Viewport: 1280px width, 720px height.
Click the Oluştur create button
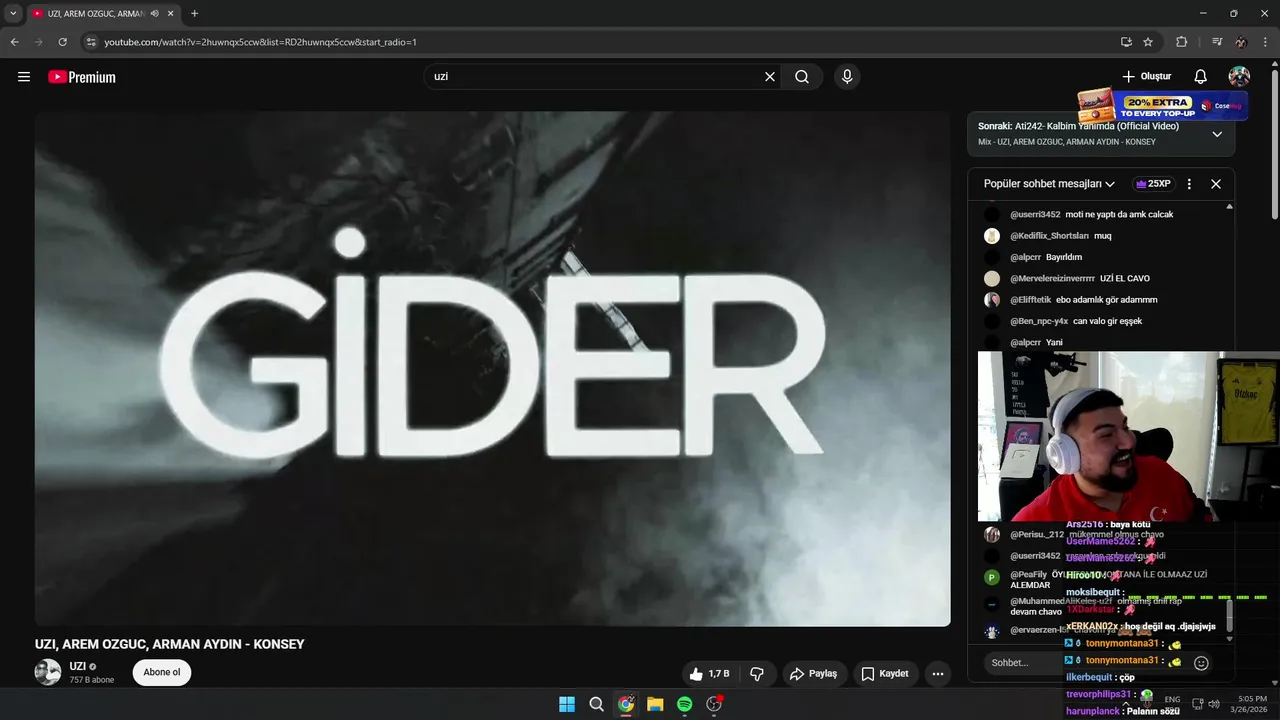click(1146, 77)
